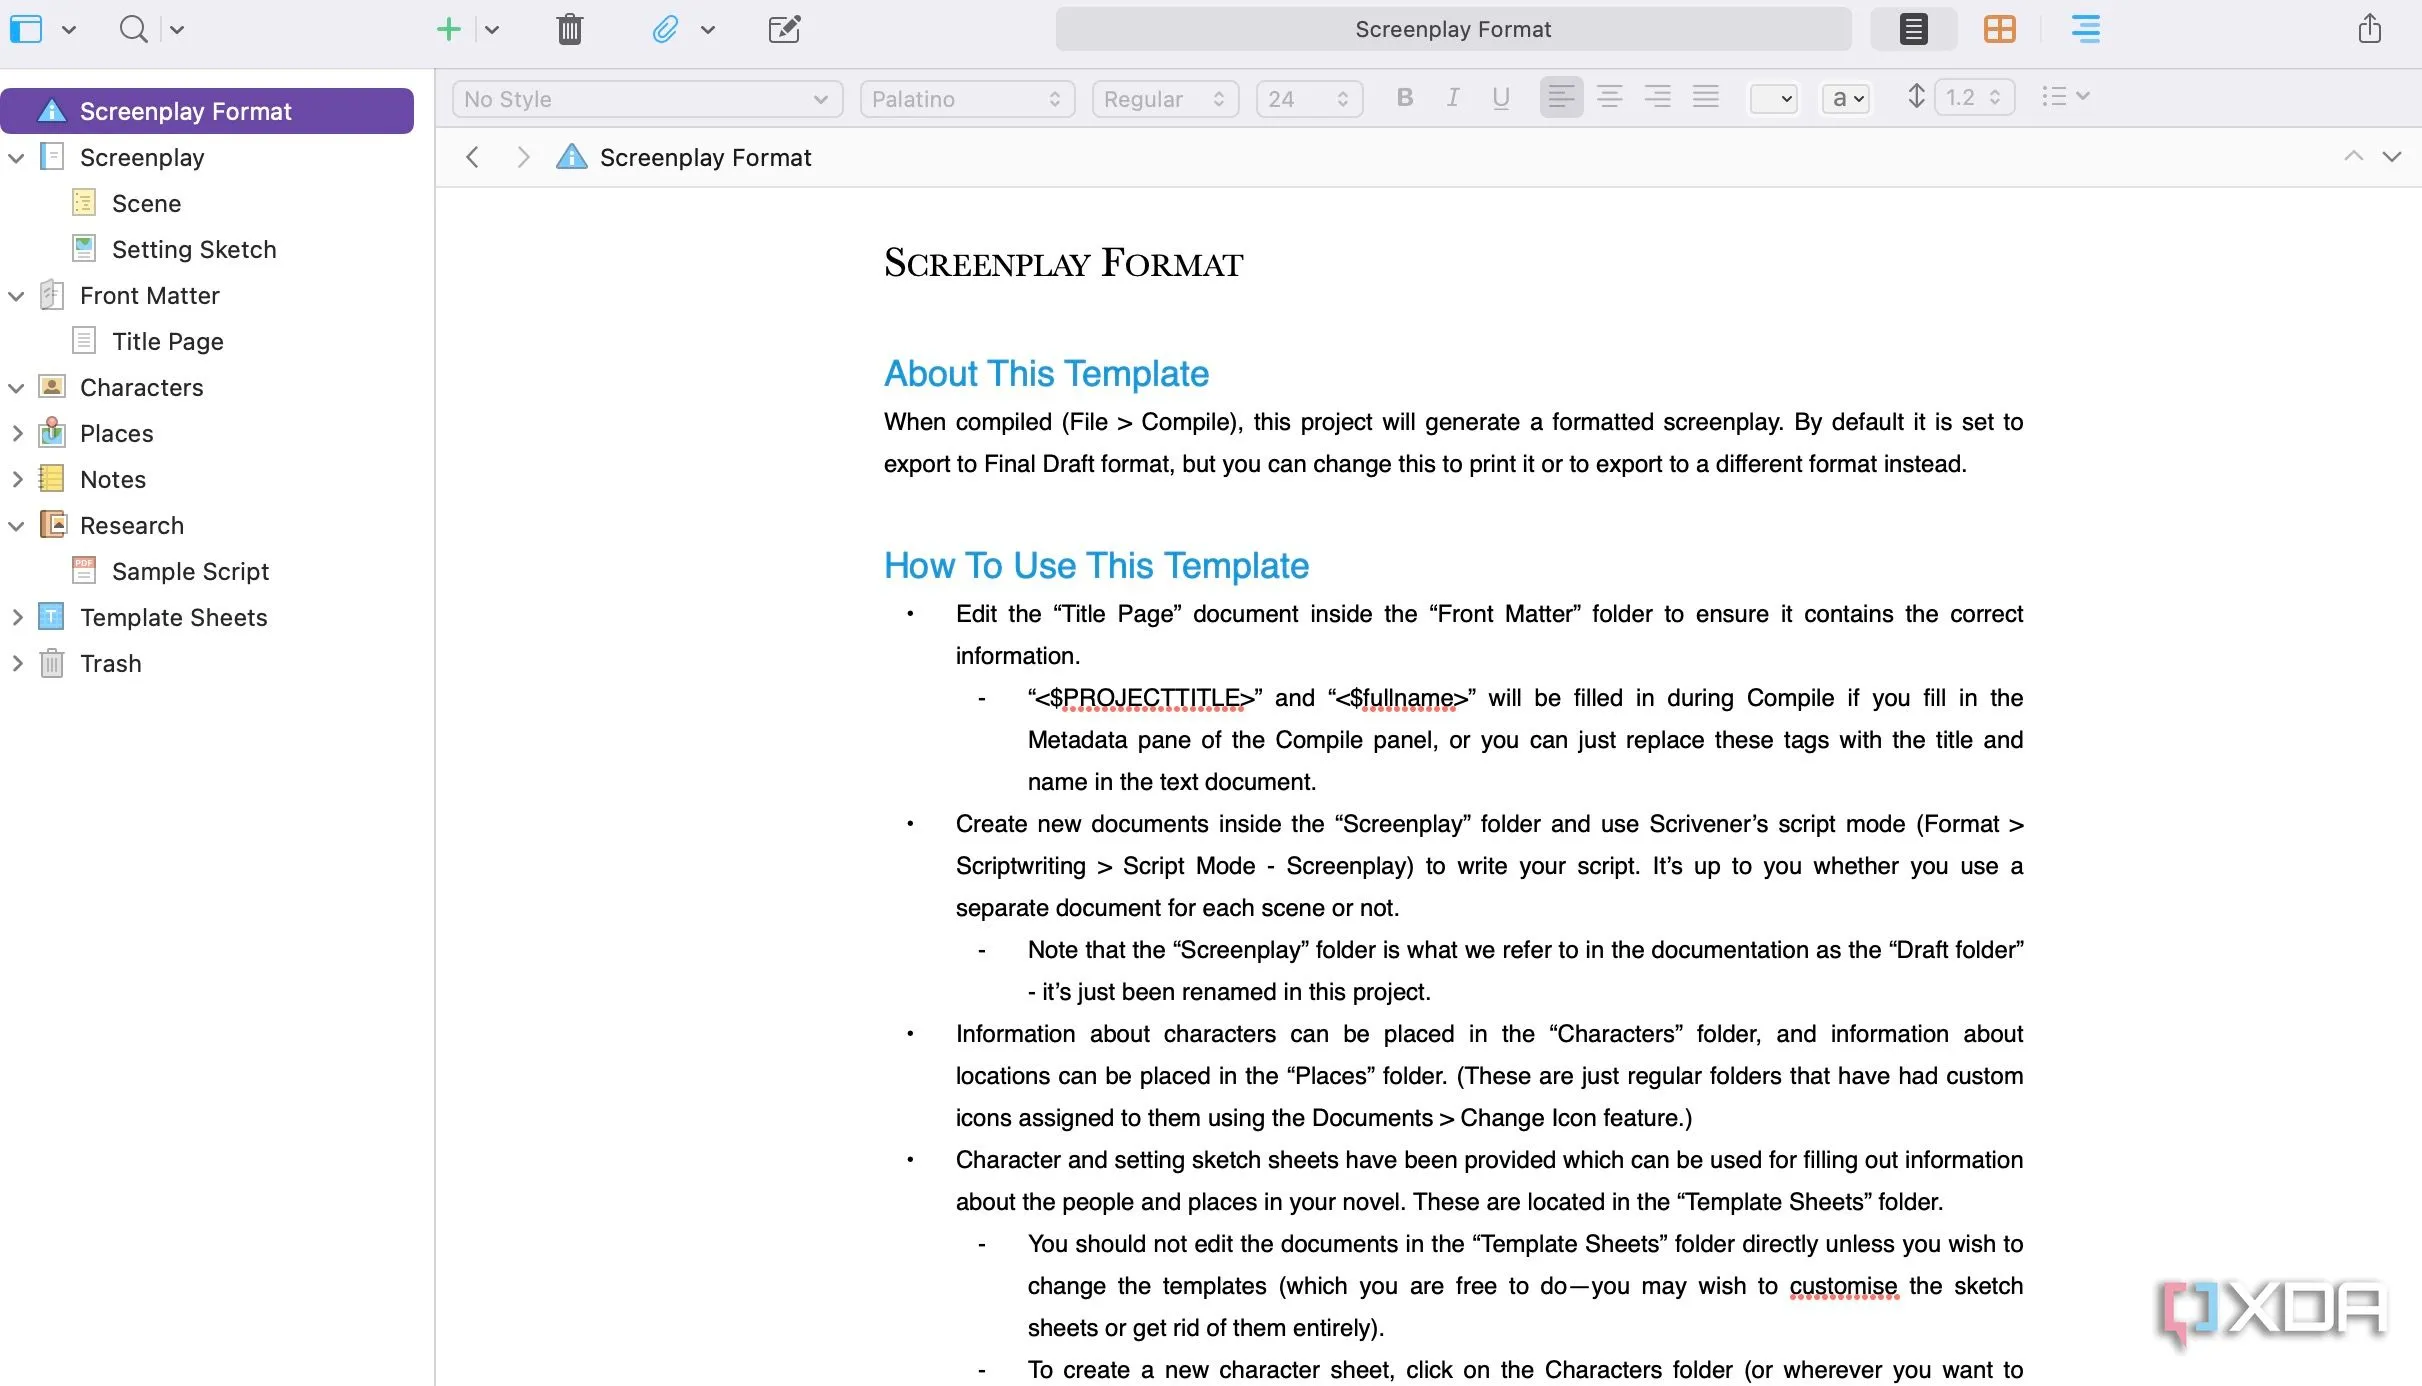Click the share export icon

[x=2370, y=28]
